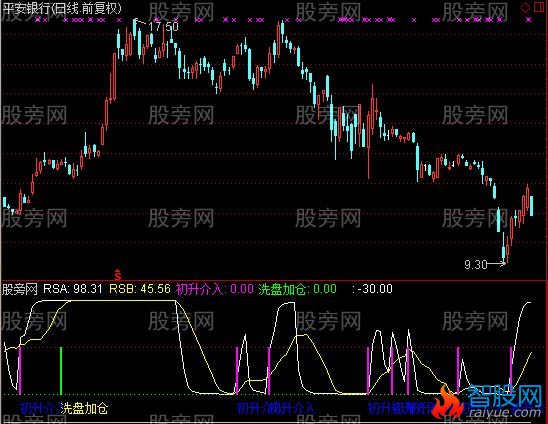The width and height of the screenshot is (548, 424).
Task: Click the :-30.00 indicator value
Action: (x=373, y=289)
